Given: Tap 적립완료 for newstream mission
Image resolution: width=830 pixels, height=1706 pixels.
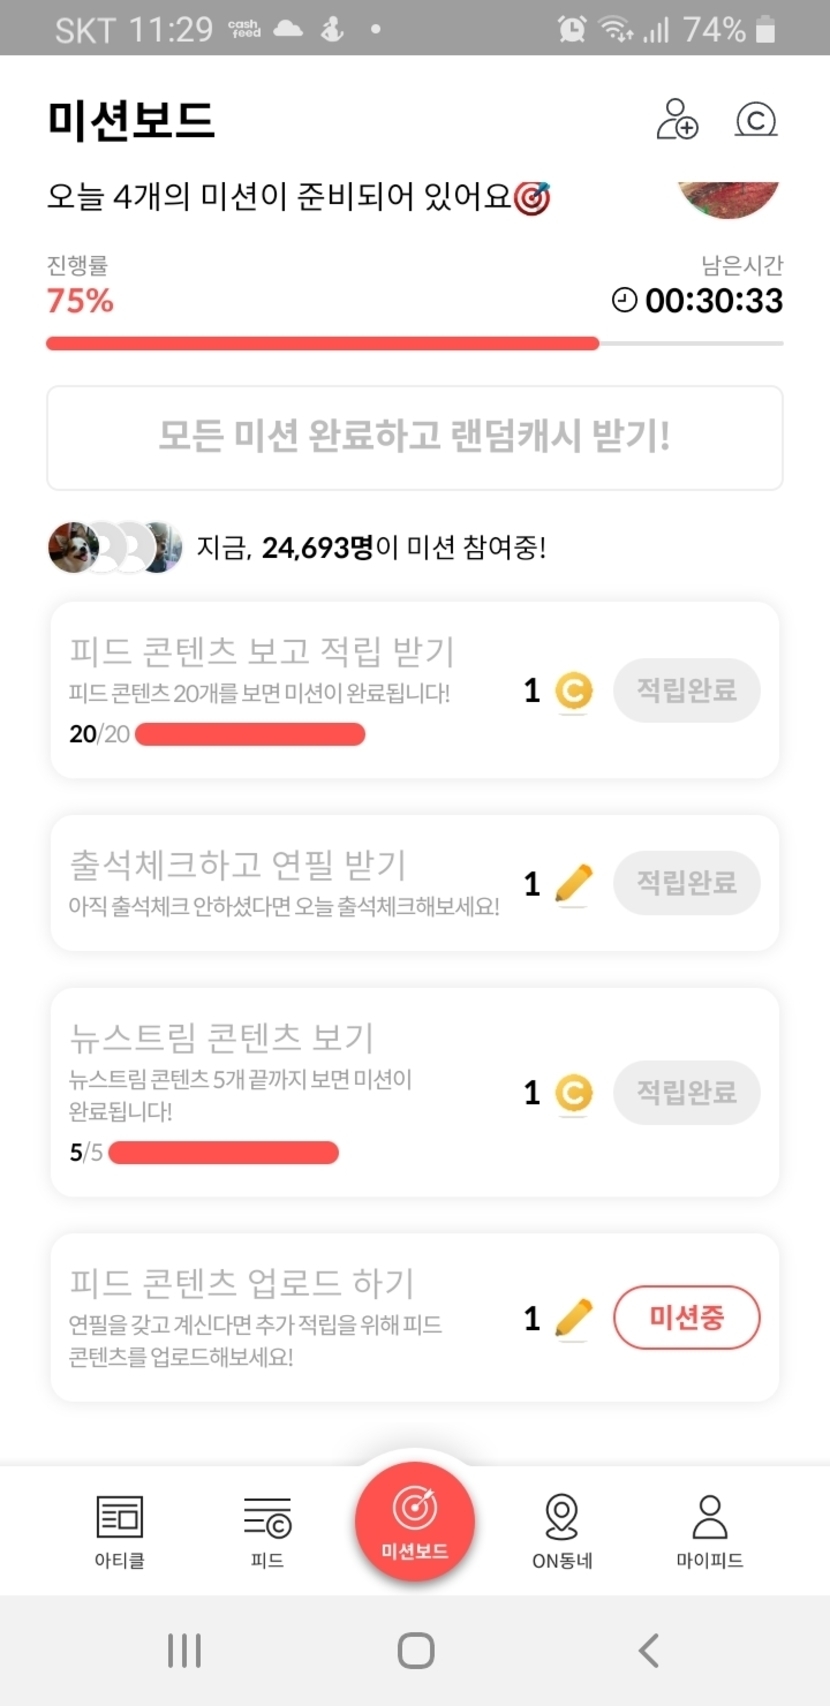Looking at the screenshot, I should [686, 1092].
